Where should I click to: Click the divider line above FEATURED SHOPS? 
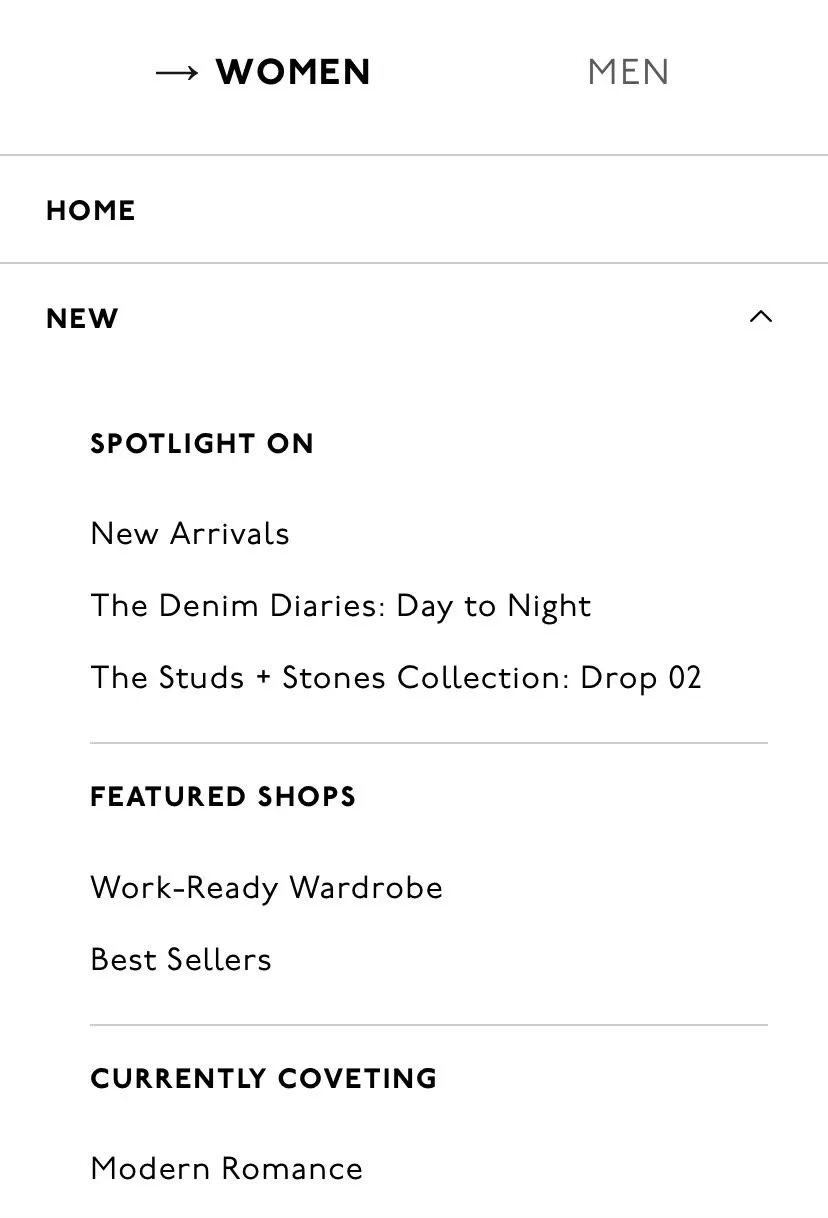[429, 743]
